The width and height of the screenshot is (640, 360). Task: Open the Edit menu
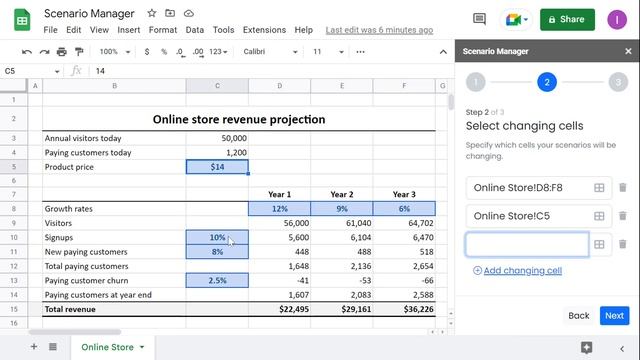73,30
